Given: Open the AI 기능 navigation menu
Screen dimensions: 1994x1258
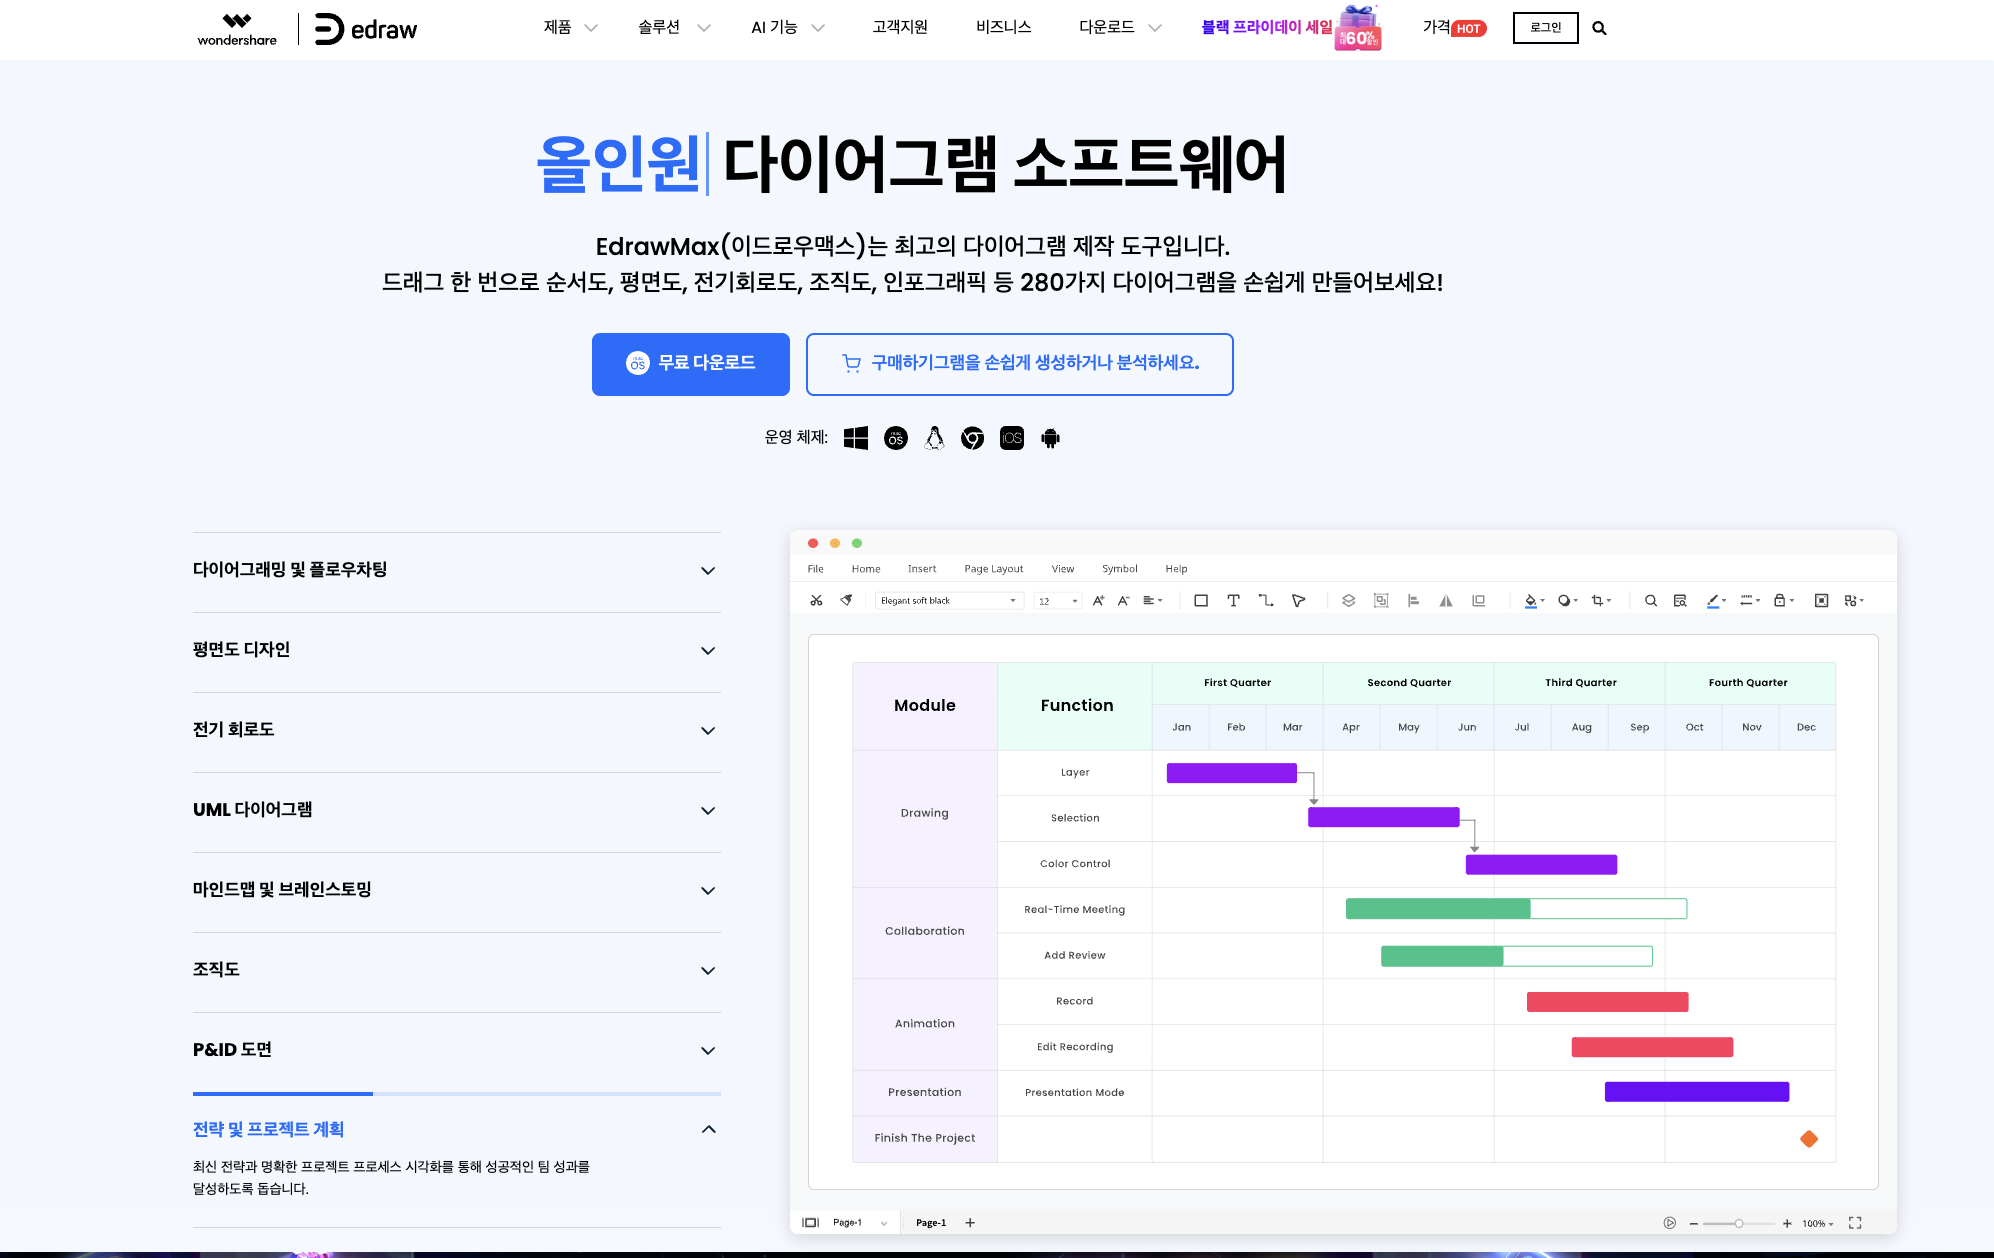Looking at the screenshot, I should (788, 28).
